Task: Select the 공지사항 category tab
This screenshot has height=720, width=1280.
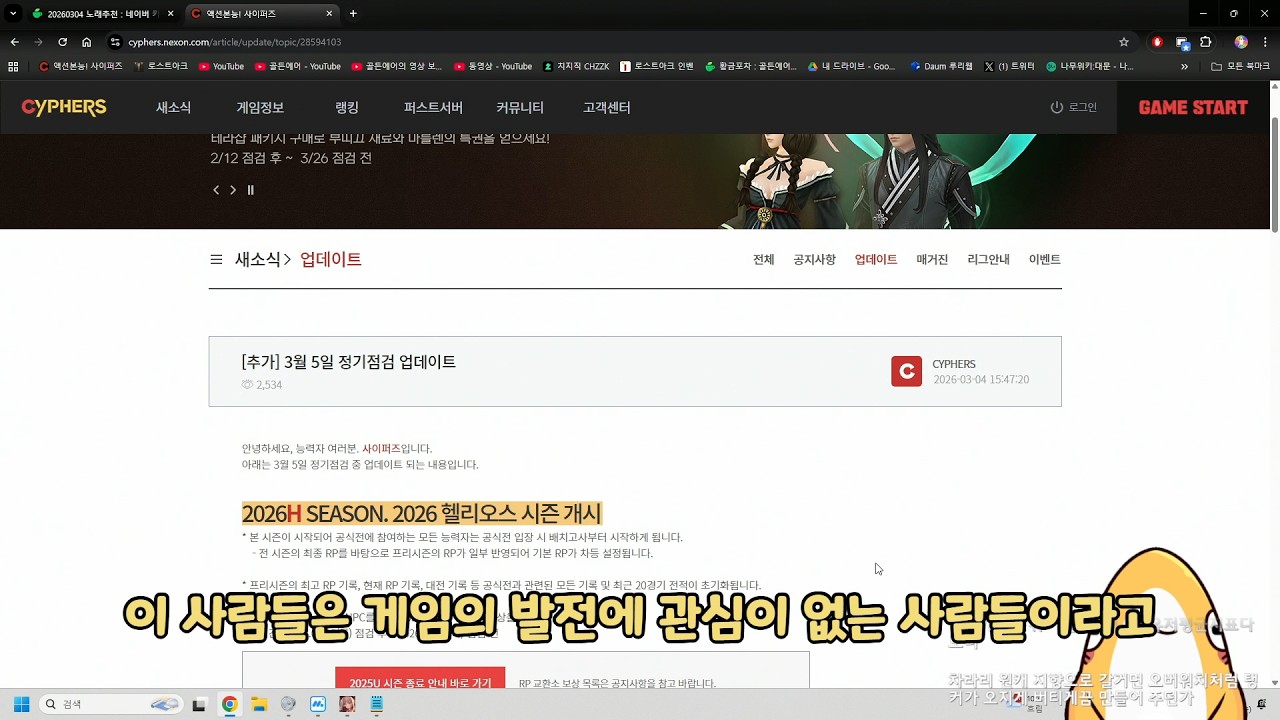Action: pos(814,259)
